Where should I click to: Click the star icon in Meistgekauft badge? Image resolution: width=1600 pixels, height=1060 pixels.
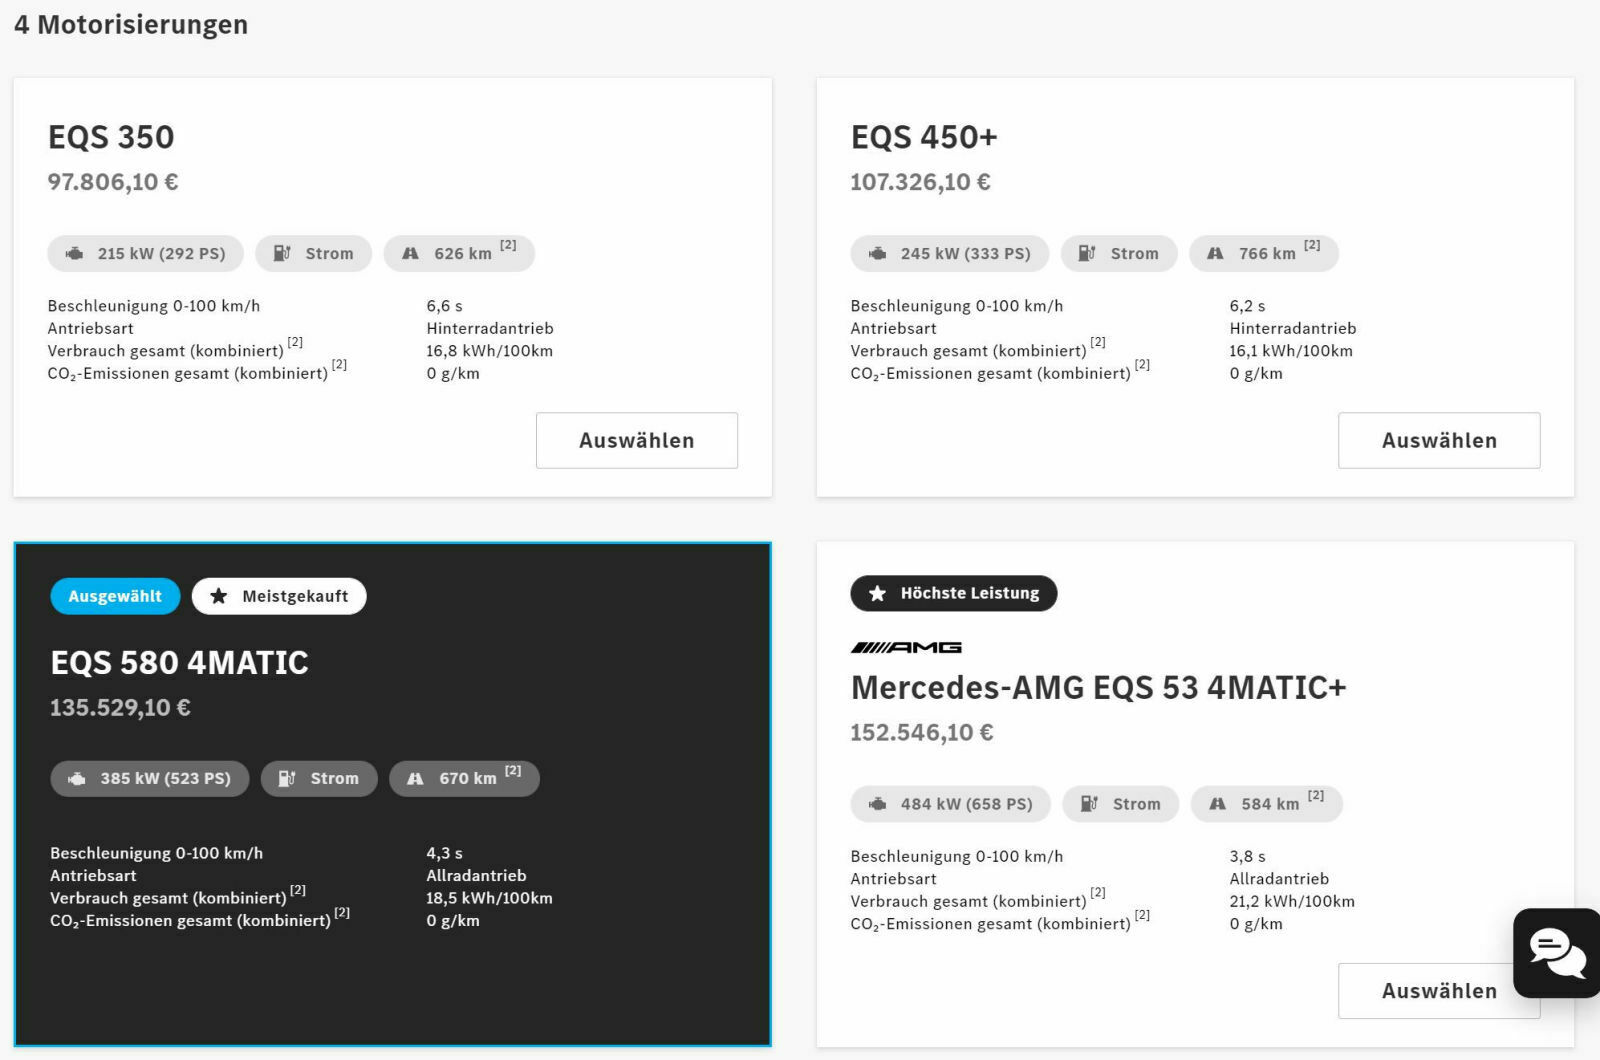coord(219,596)
